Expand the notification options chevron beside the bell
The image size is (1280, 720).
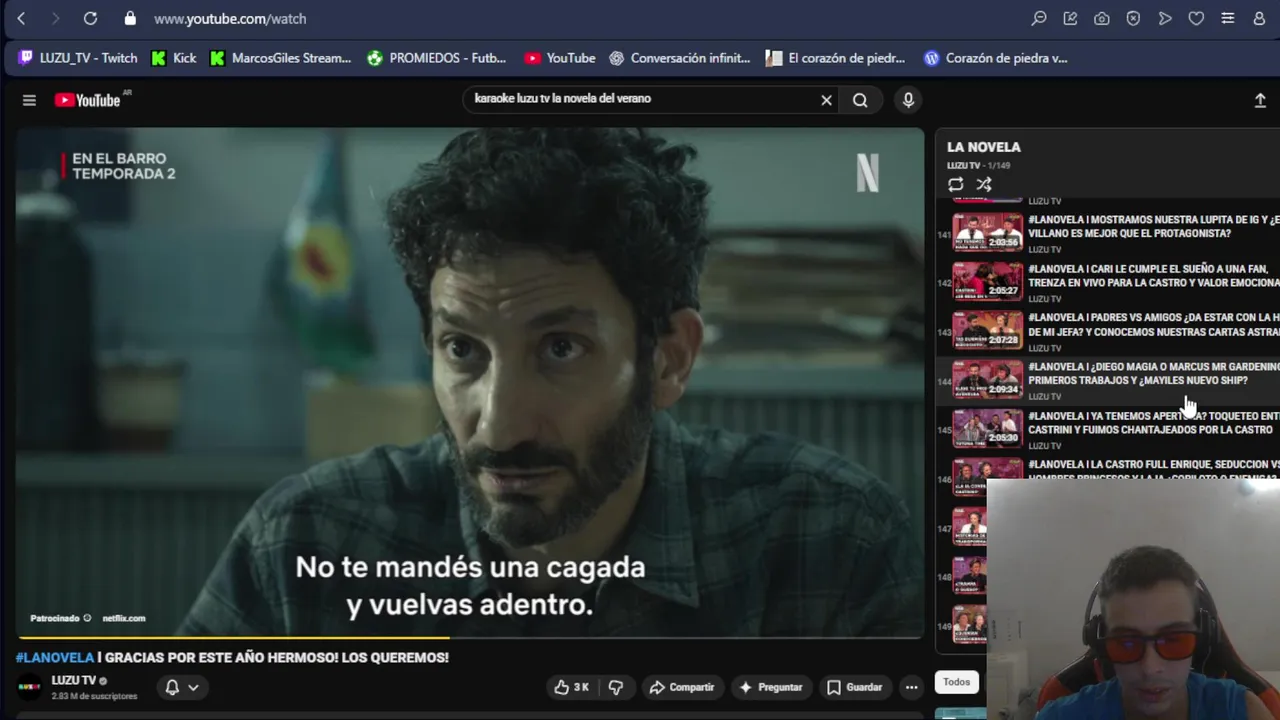[x=193, y=687]
